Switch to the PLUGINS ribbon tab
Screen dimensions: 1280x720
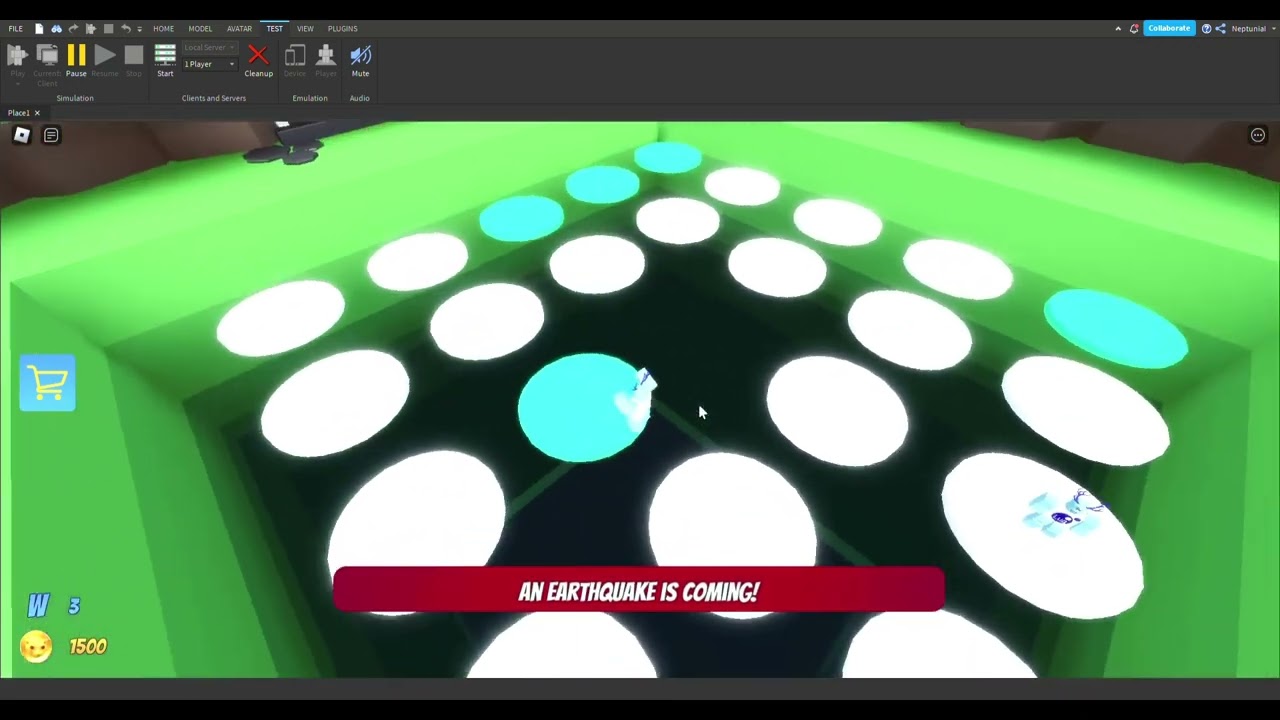pos(342,28)
